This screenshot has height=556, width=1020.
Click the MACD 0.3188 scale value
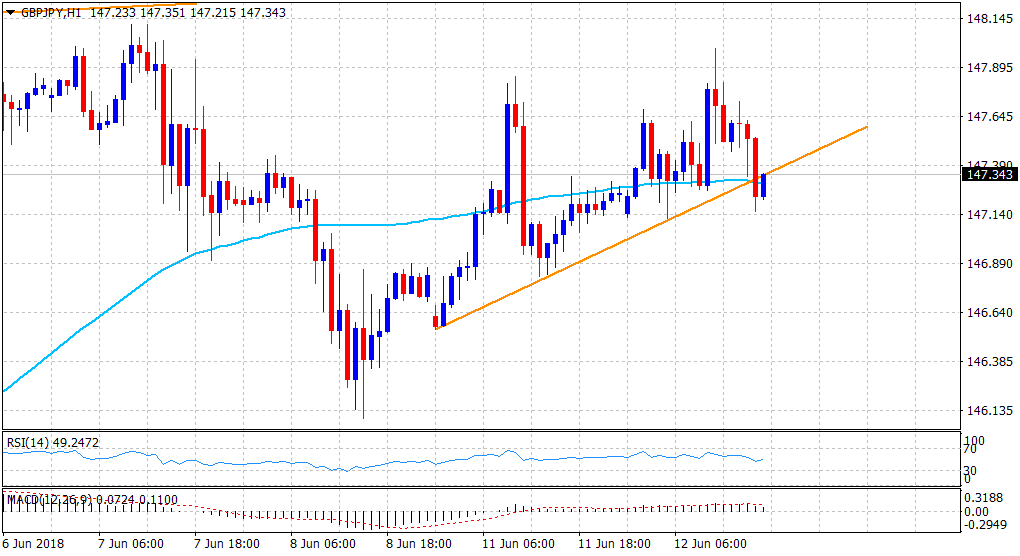pos(985,497)
